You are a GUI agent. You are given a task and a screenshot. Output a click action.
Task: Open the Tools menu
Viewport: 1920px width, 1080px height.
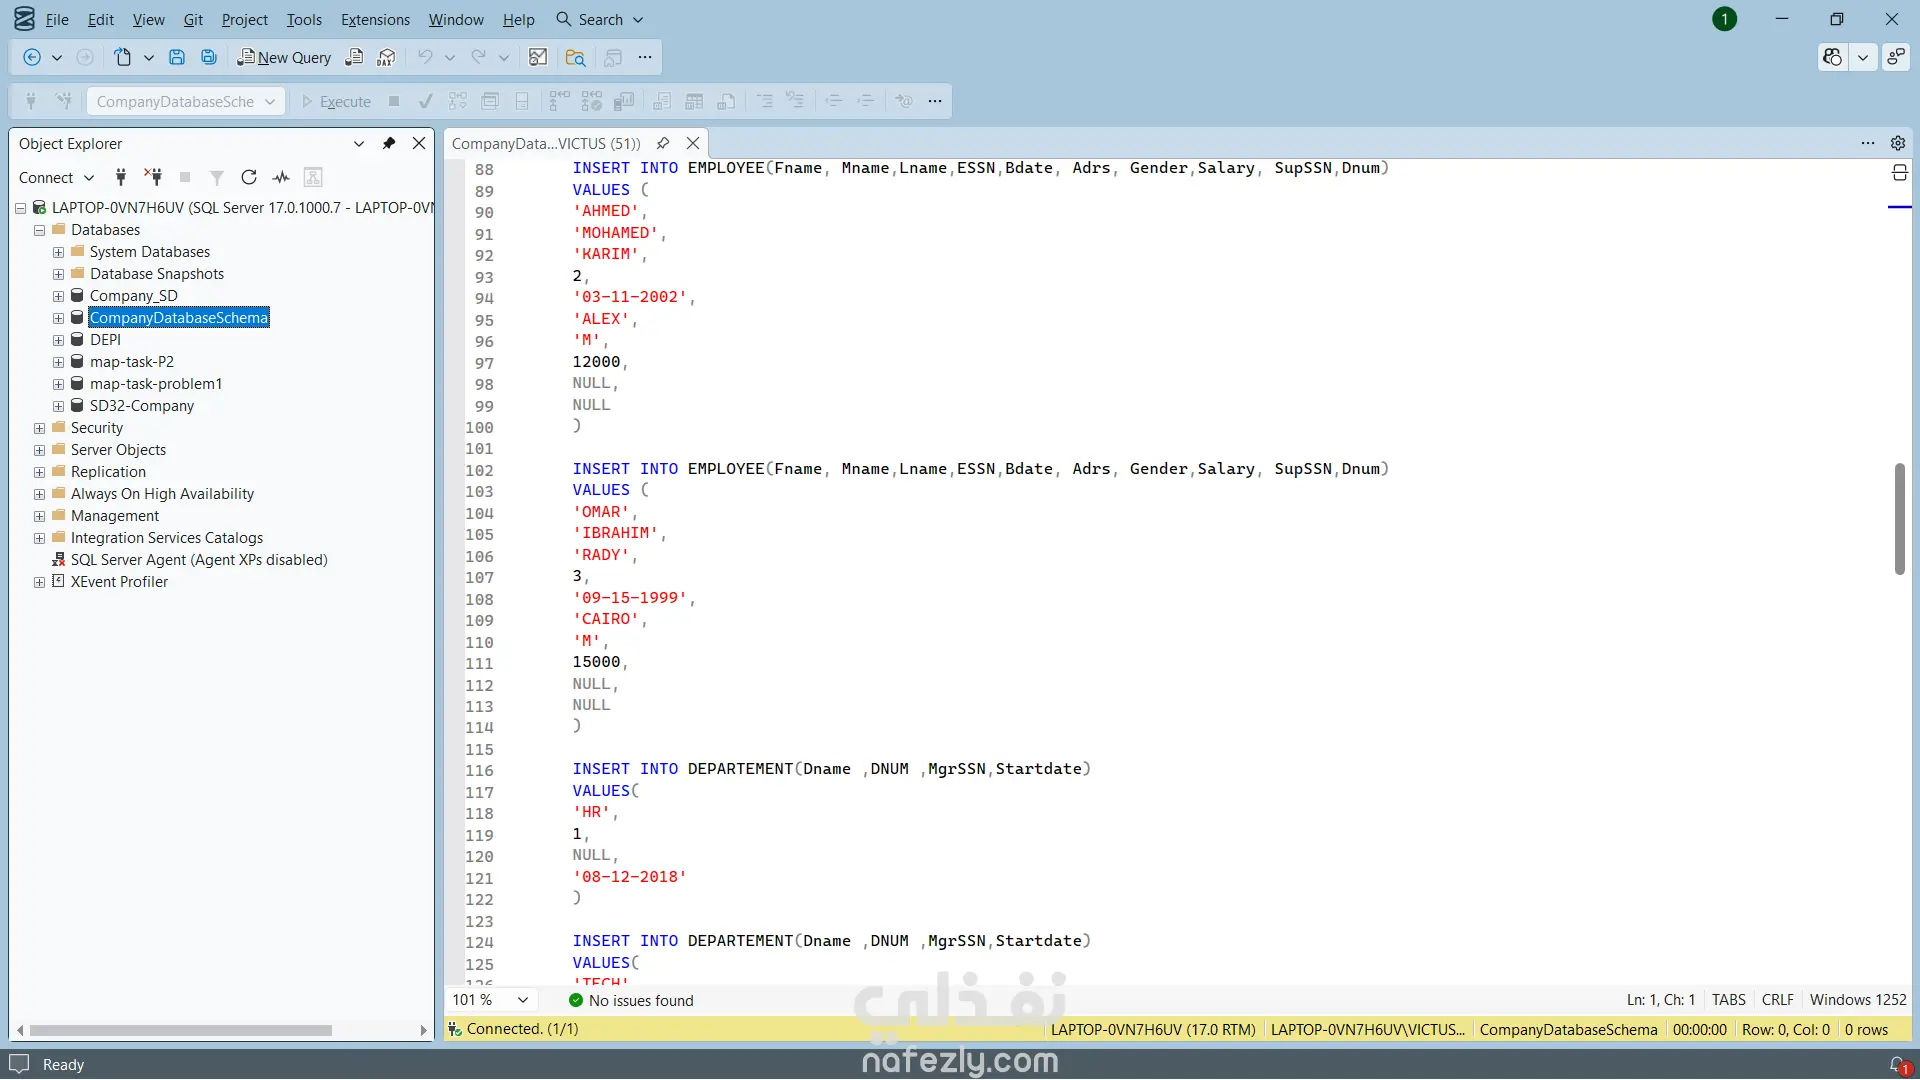304,19
